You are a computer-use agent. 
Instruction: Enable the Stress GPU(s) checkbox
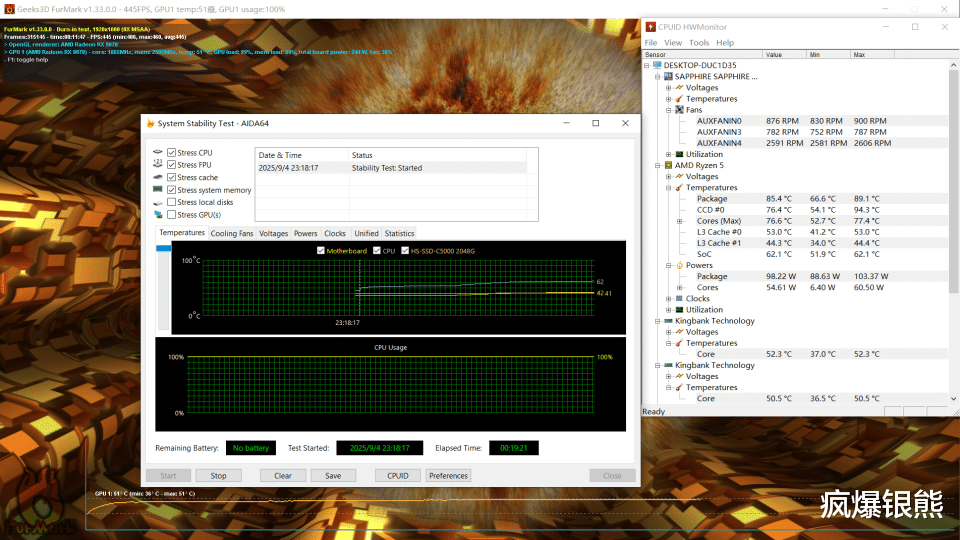(171, 215)
